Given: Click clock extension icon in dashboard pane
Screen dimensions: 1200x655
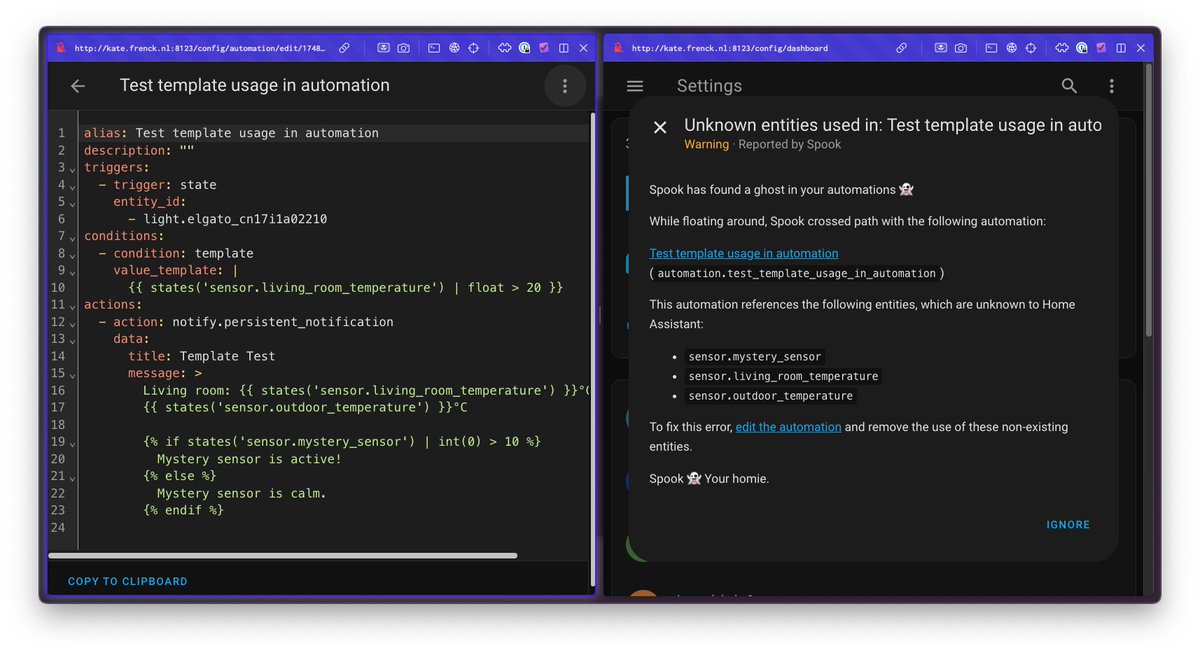Looking at the screenshot, I should 1082,47.
